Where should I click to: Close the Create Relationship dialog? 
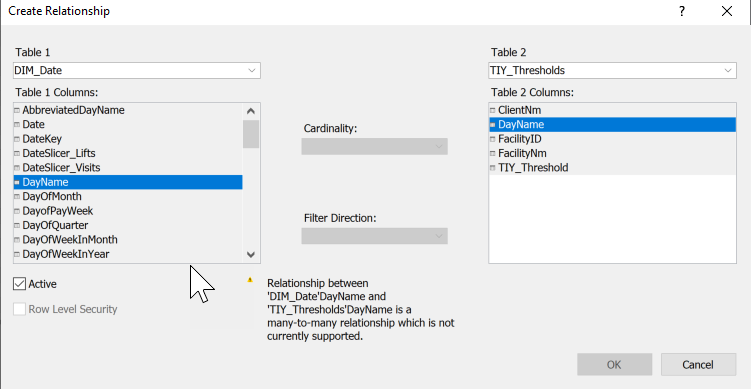click(x=727, y=11)
